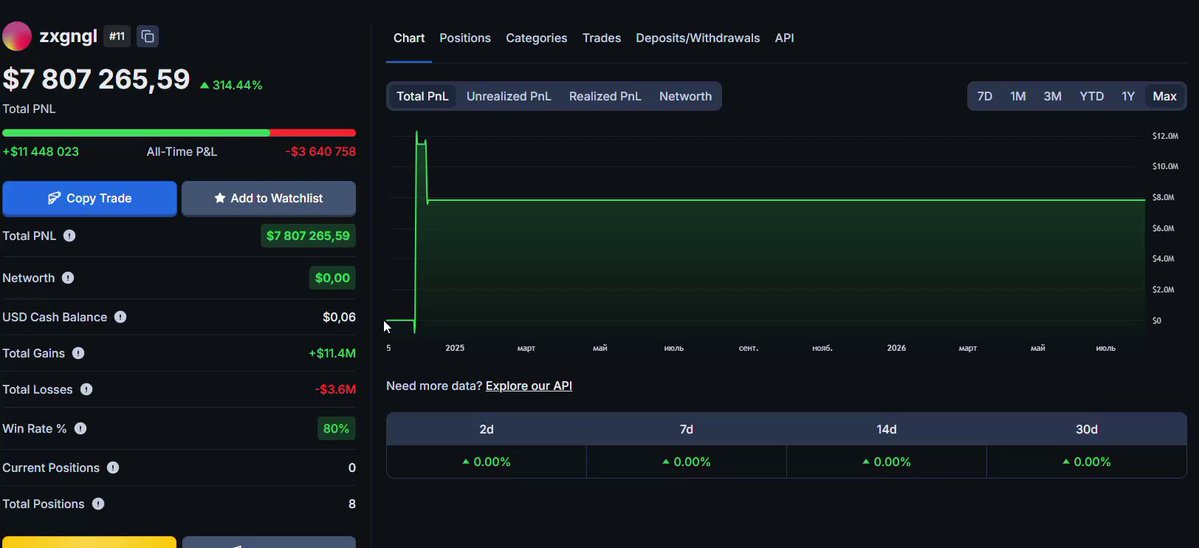
Task: Click the 2d performance column header
Action: point(486,430)
